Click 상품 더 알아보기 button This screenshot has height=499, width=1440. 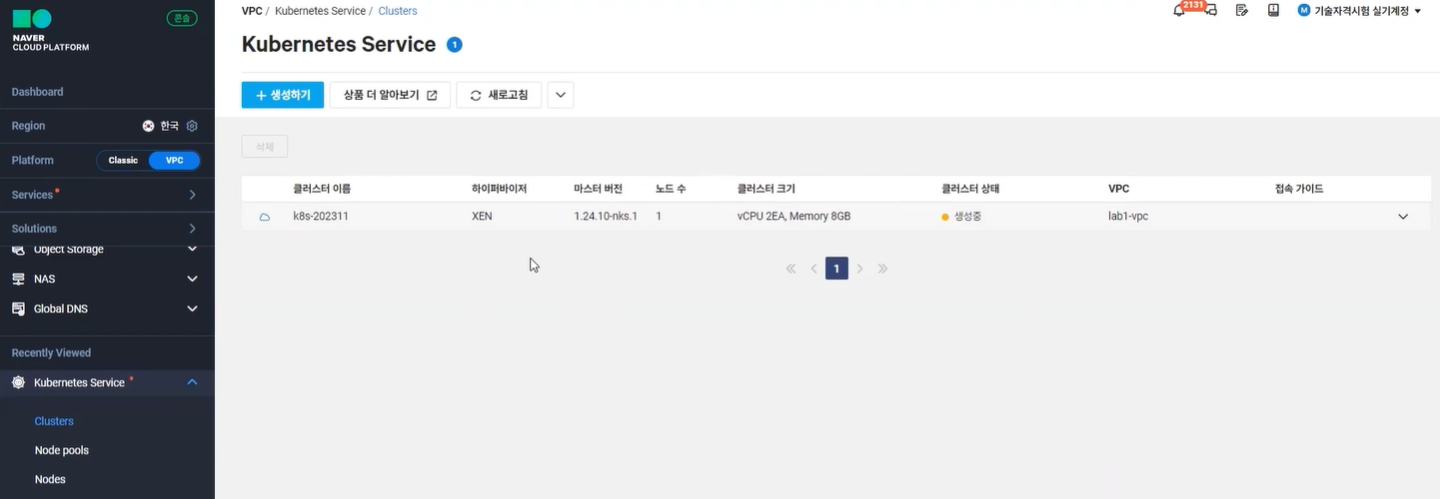(390, 95)
